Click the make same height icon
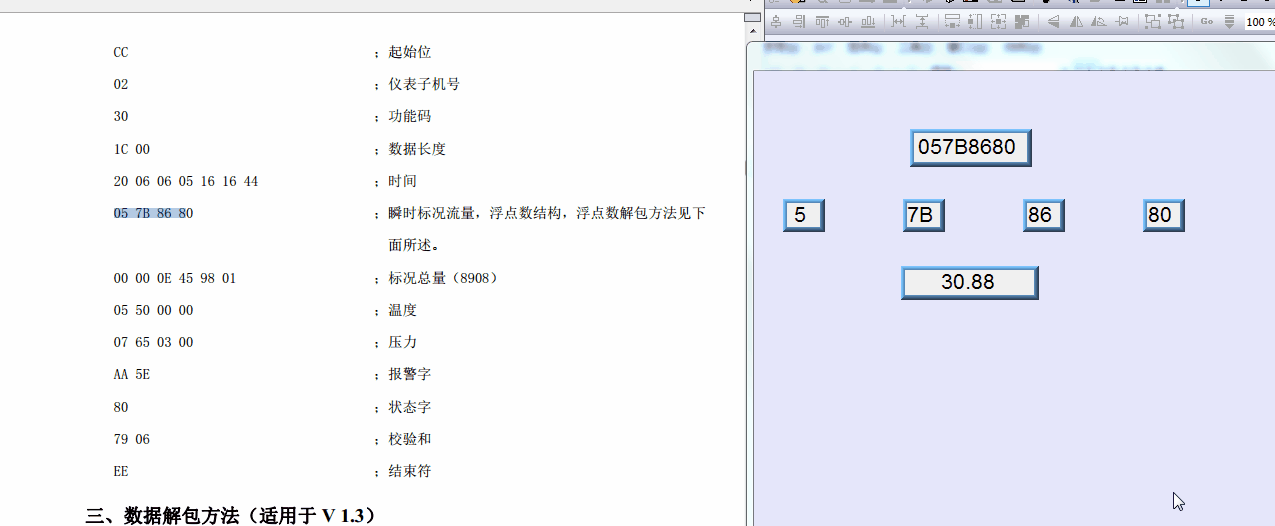Image resolution: width=1275 pixels, height=526 pixels. [x=975, y=21]
